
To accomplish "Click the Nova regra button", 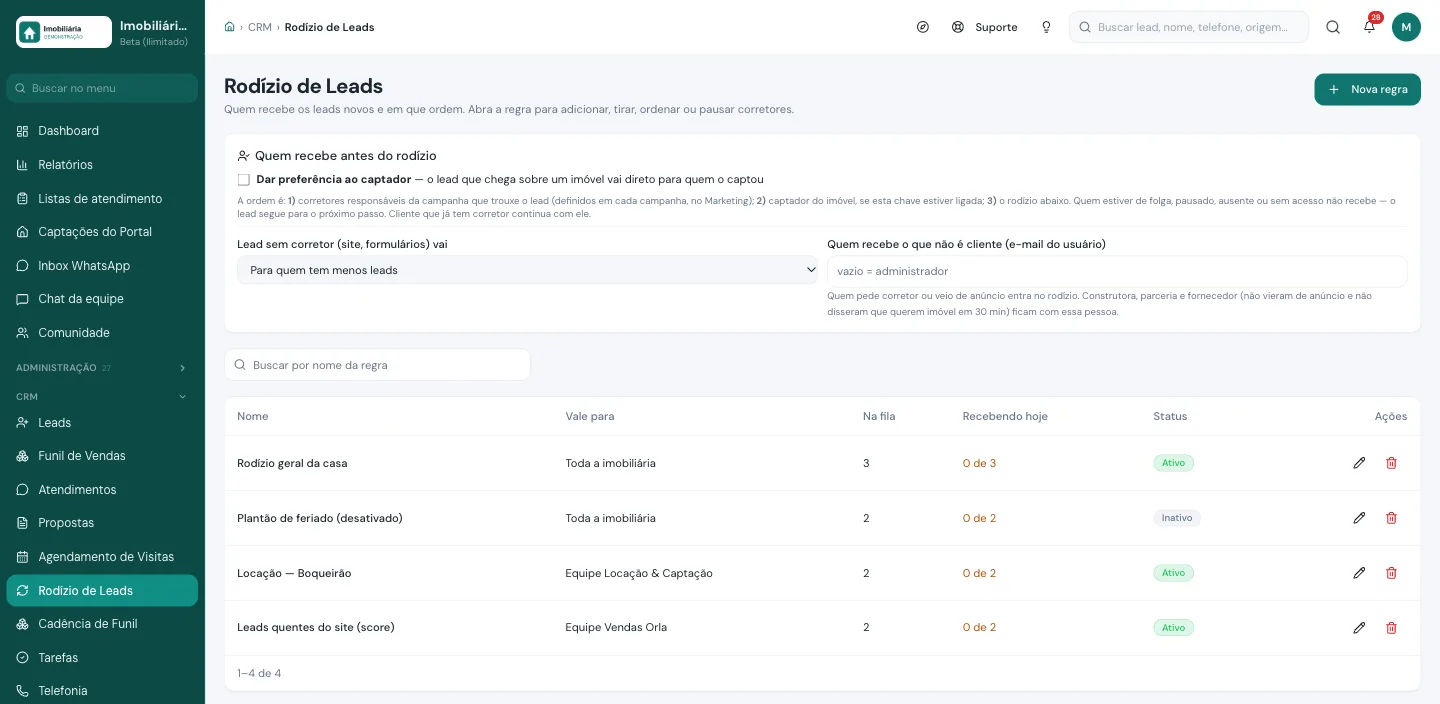I will 1367,89.
